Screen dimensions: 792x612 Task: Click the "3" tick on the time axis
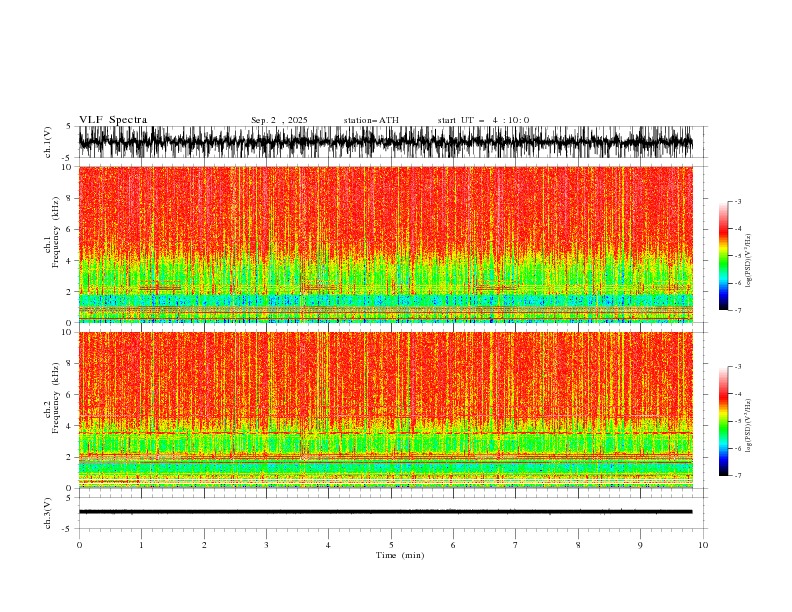click(x=266, y=545)
